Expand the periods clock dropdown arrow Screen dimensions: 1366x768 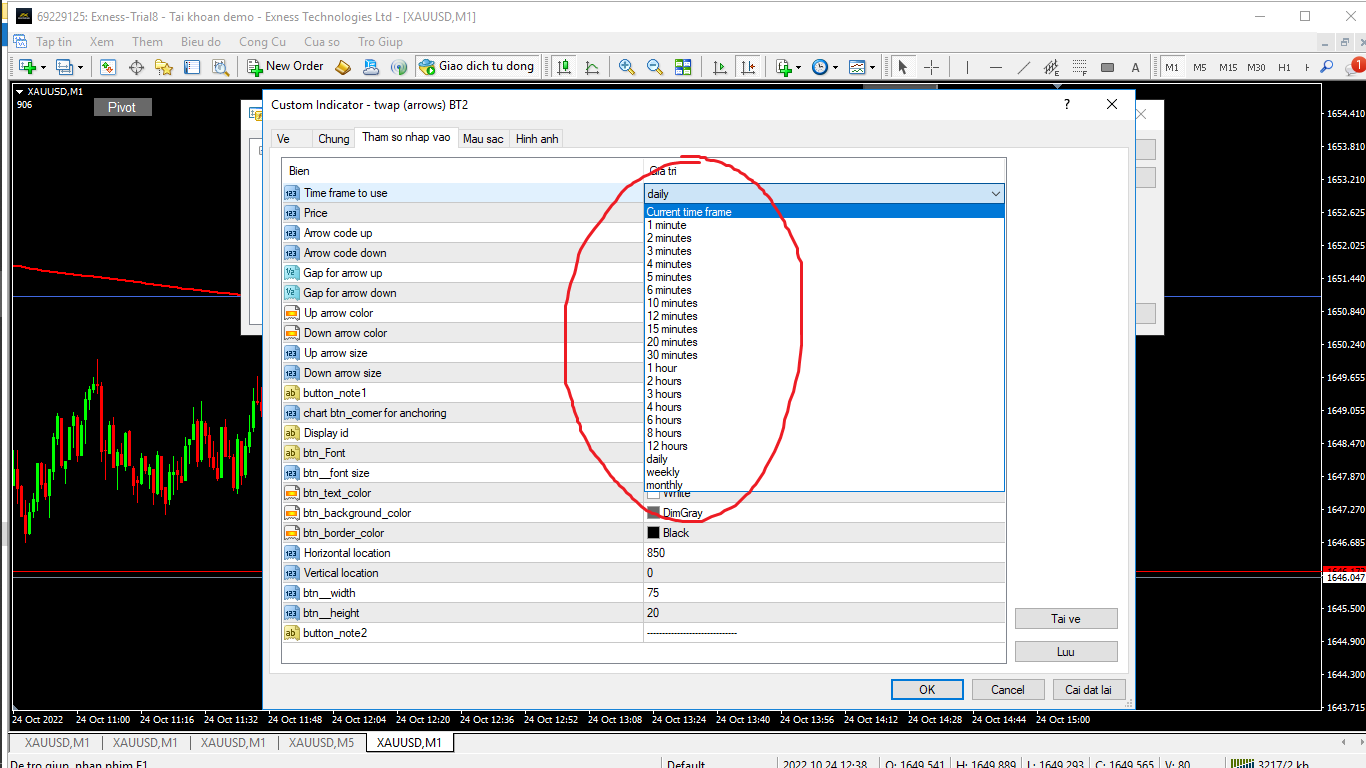tap(835, 67)
